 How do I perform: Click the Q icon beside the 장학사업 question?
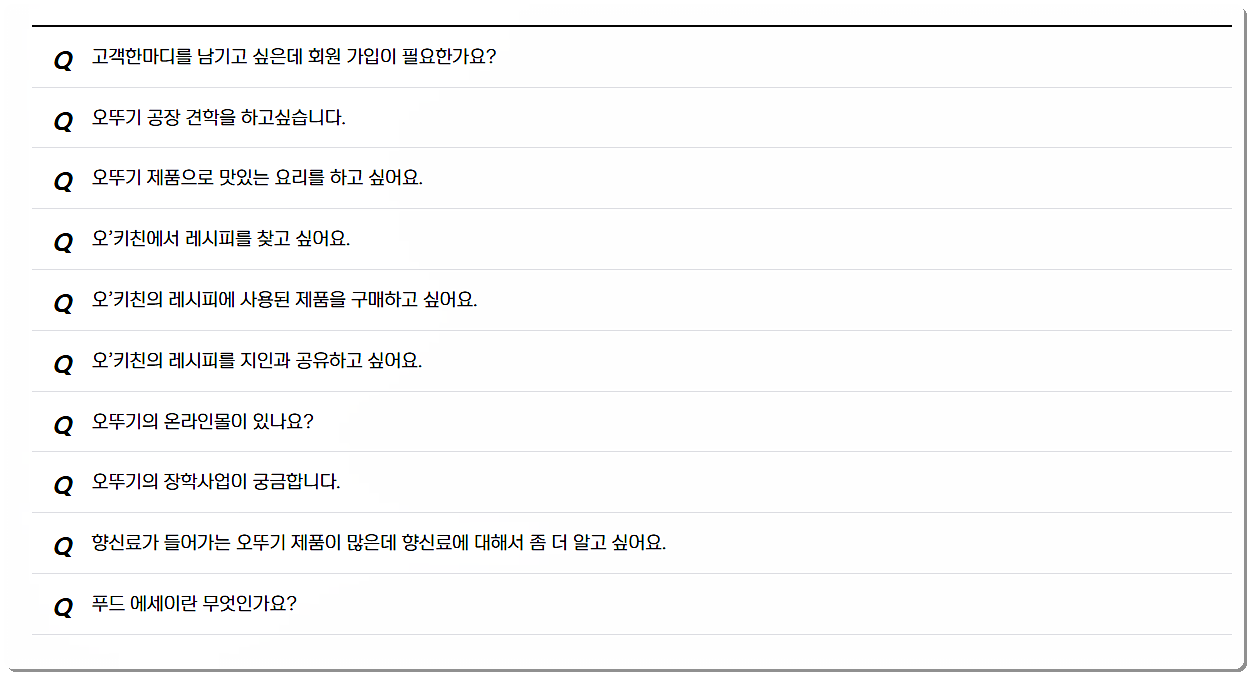coord(63,482)
